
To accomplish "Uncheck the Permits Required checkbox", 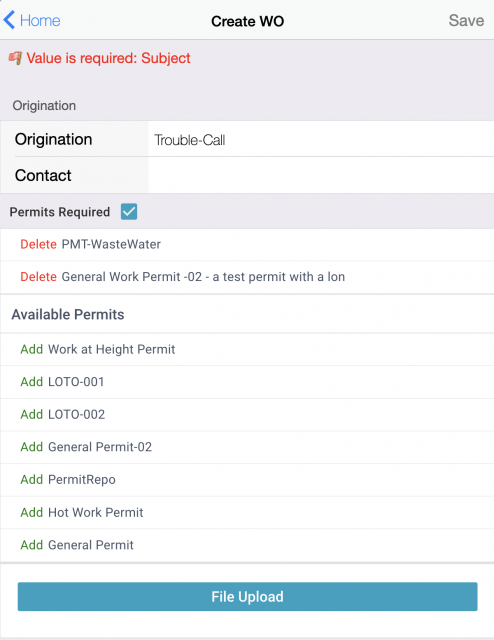I will pyautogui.click(x=129, y=212).
